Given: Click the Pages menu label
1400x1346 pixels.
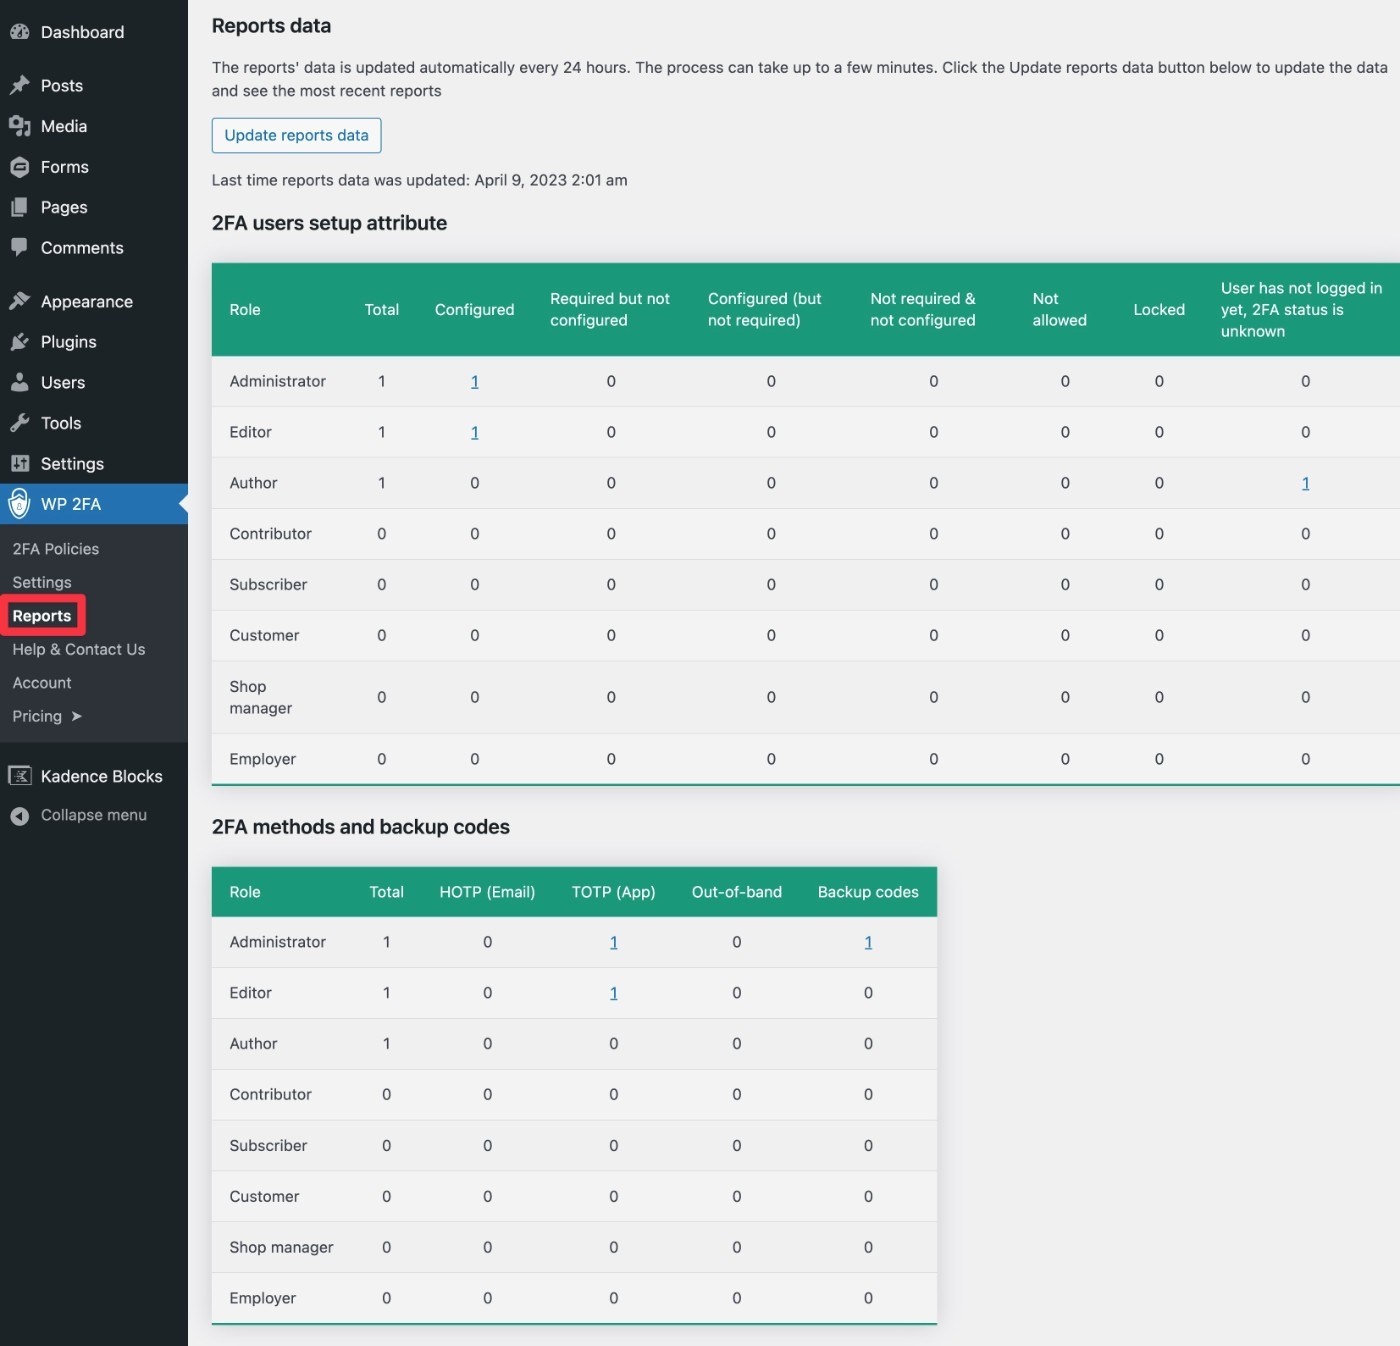Looking at the screenshot, I should pyautogui.click(x=64, y=207).
